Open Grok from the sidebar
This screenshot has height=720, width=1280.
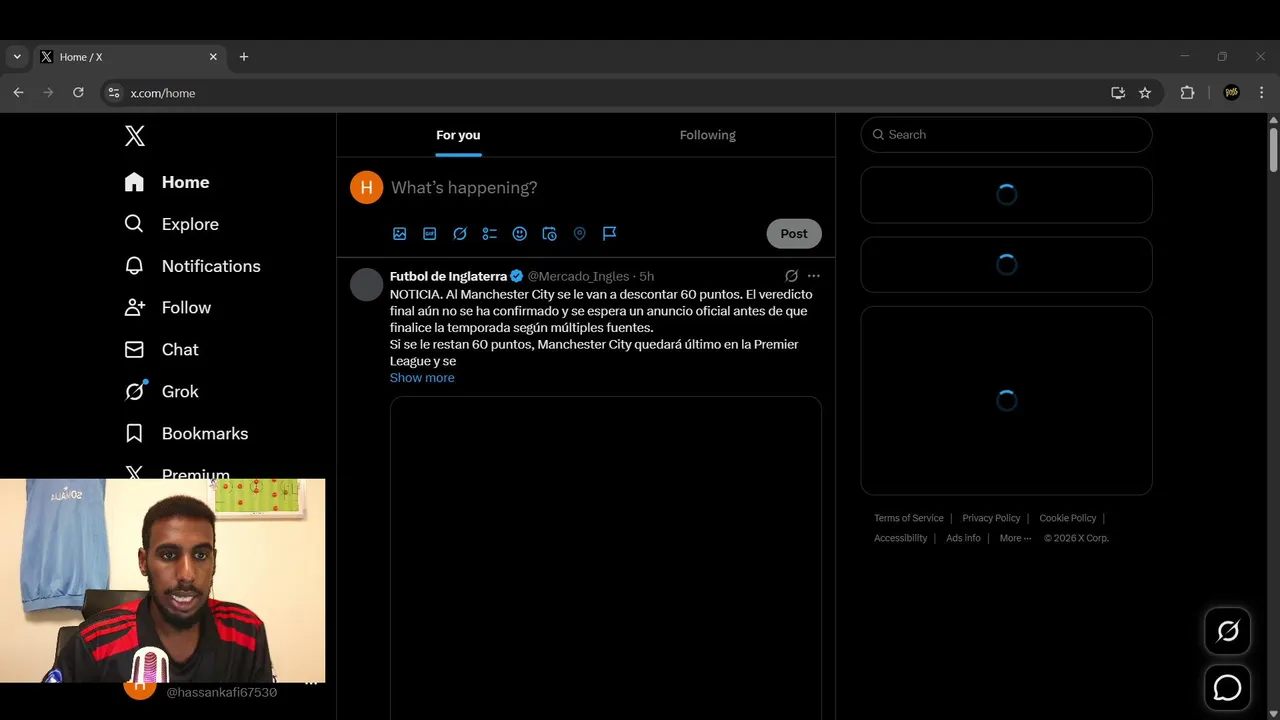point(161,392)
